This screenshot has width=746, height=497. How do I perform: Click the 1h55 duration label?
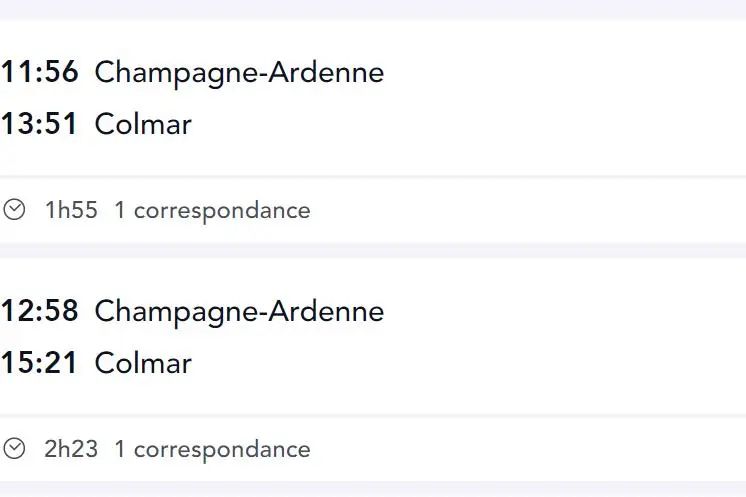point(71,210)
